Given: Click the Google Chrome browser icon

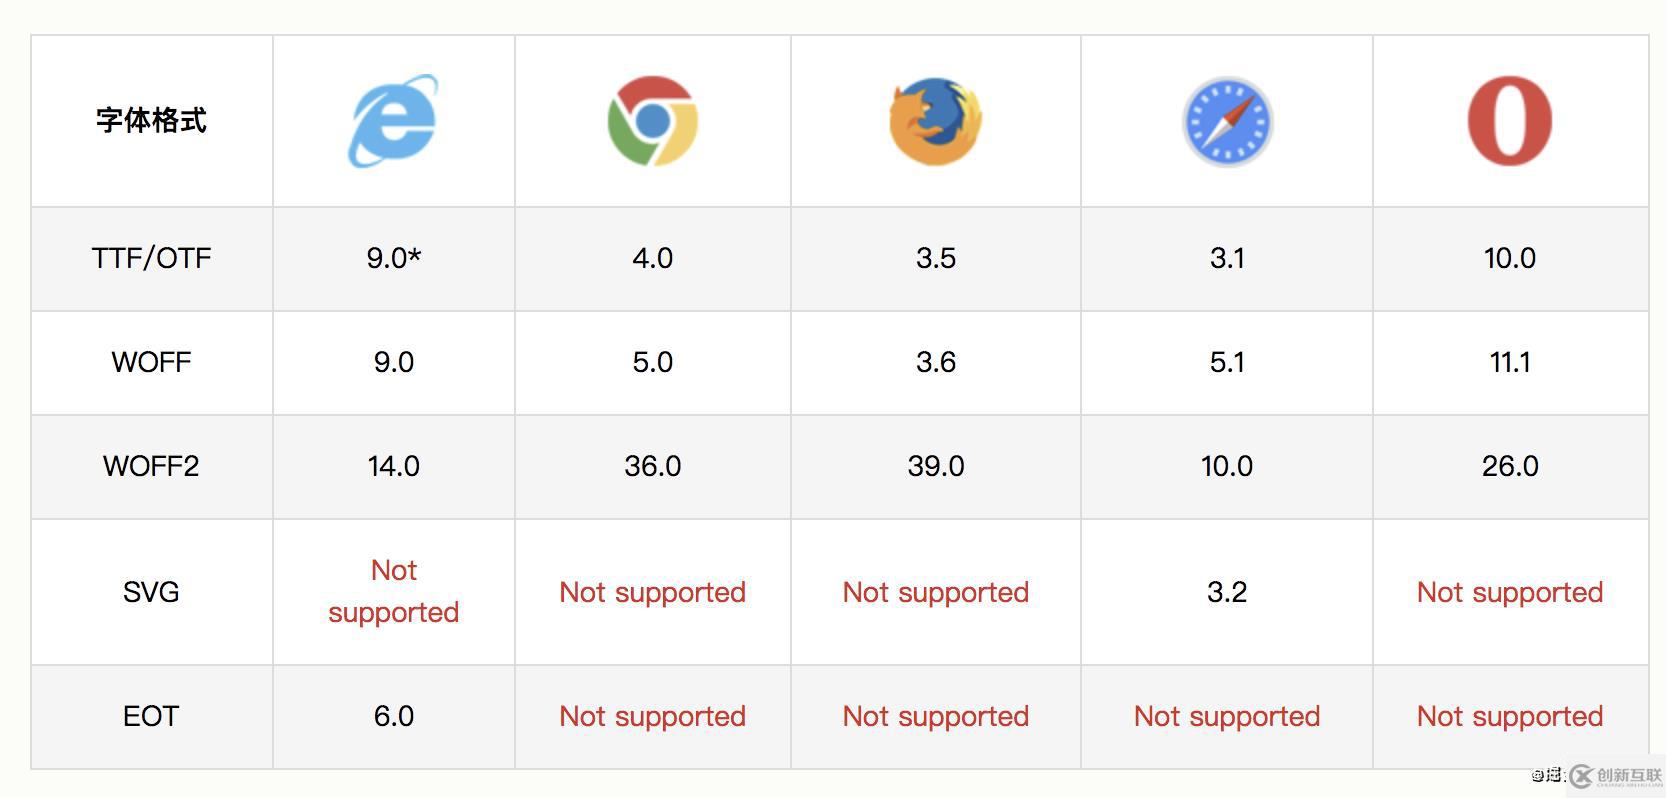Looking at the screenshot, I should pyautogui.click(x=652, y=121).
